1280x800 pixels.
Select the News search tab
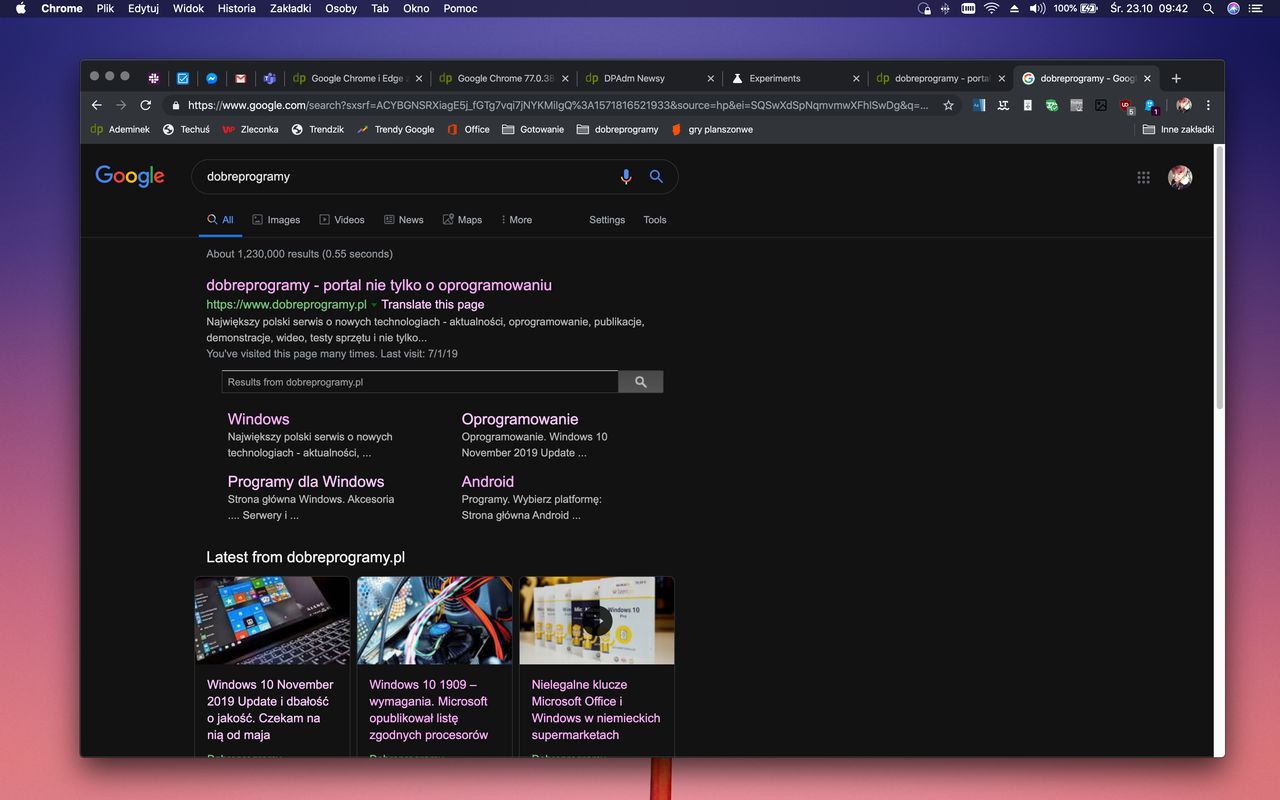point(404,220)
